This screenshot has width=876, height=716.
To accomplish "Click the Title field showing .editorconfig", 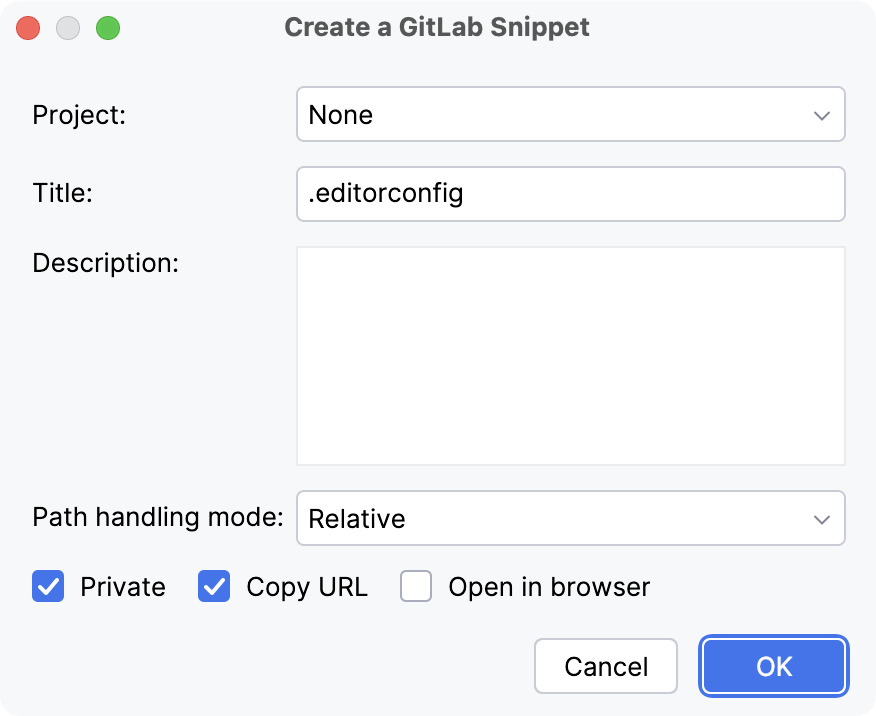I will (570, 193).
